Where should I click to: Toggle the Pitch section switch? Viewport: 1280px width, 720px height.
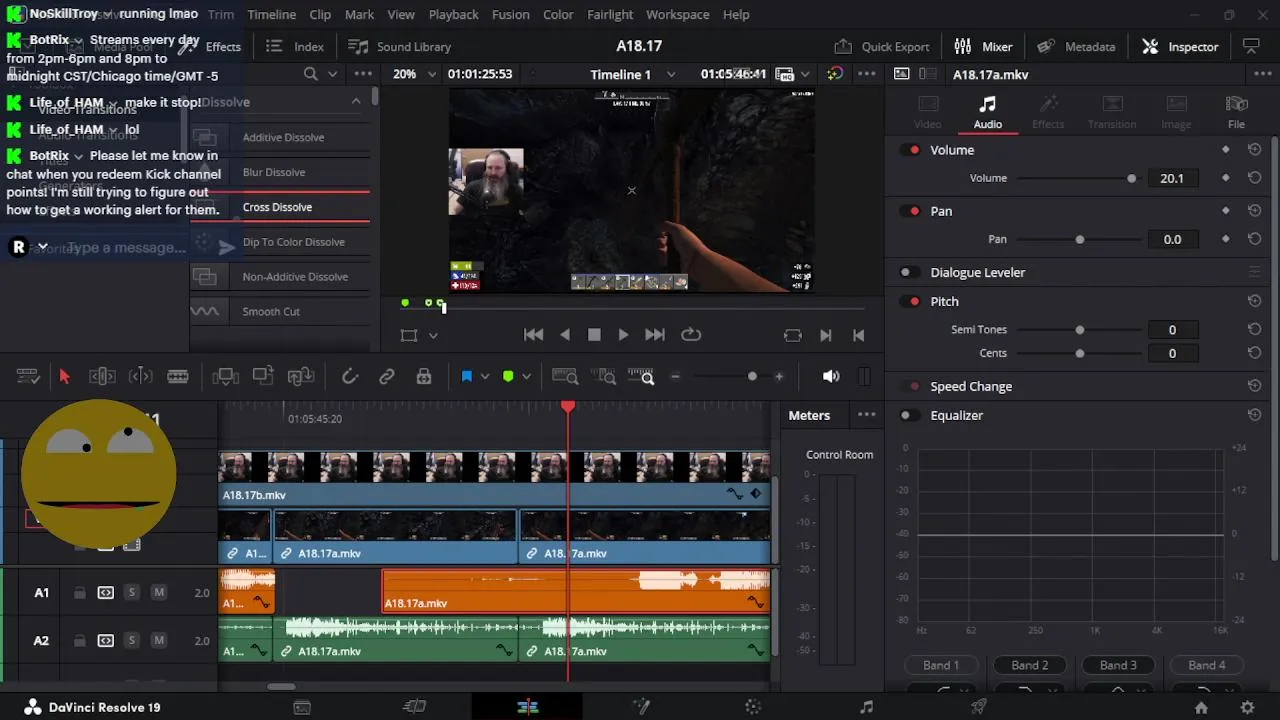(910, 301)
